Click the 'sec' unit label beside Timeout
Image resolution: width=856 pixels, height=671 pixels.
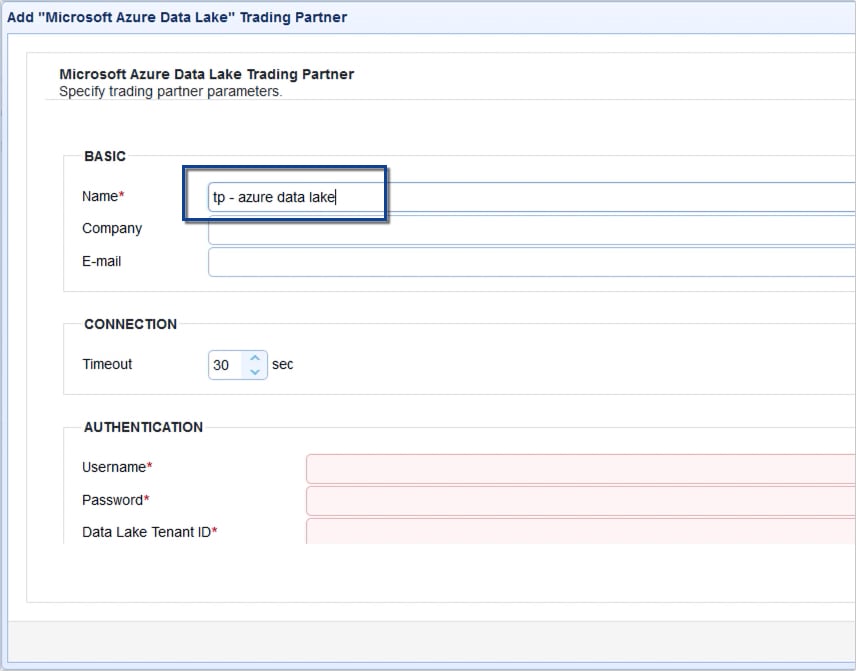[282, 364]
